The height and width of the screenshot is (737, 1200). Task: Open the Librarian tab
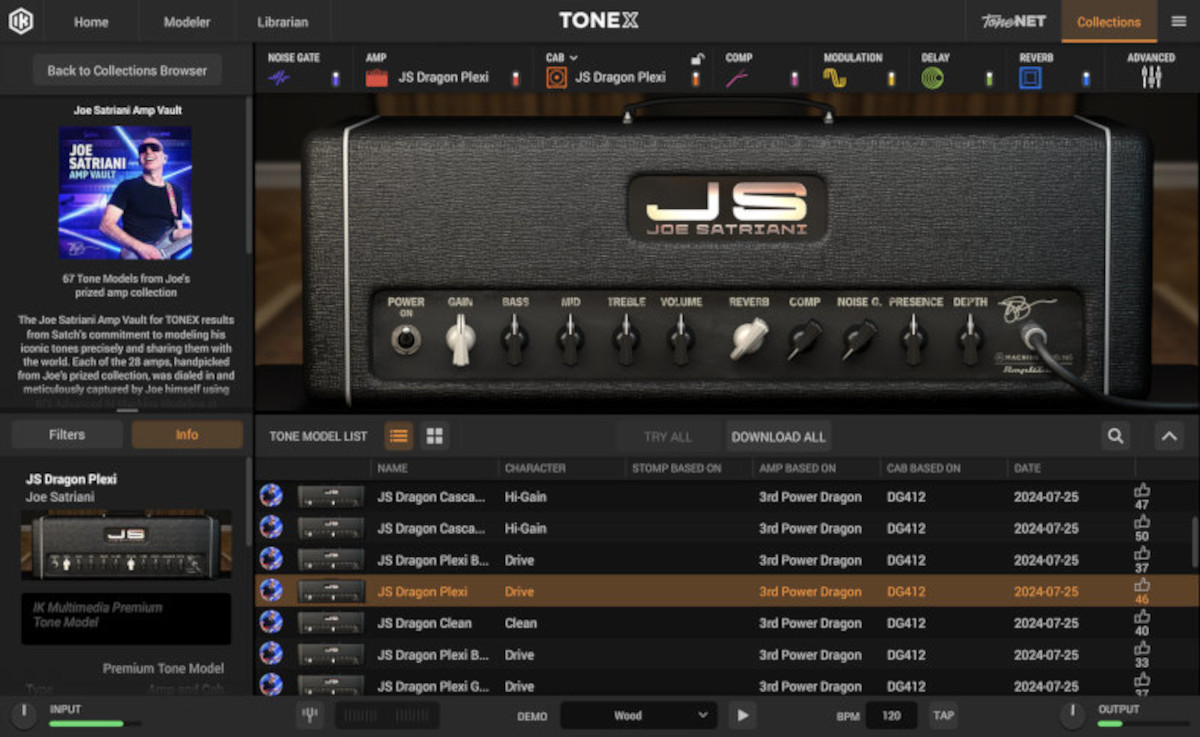click(x=283, y=21)
